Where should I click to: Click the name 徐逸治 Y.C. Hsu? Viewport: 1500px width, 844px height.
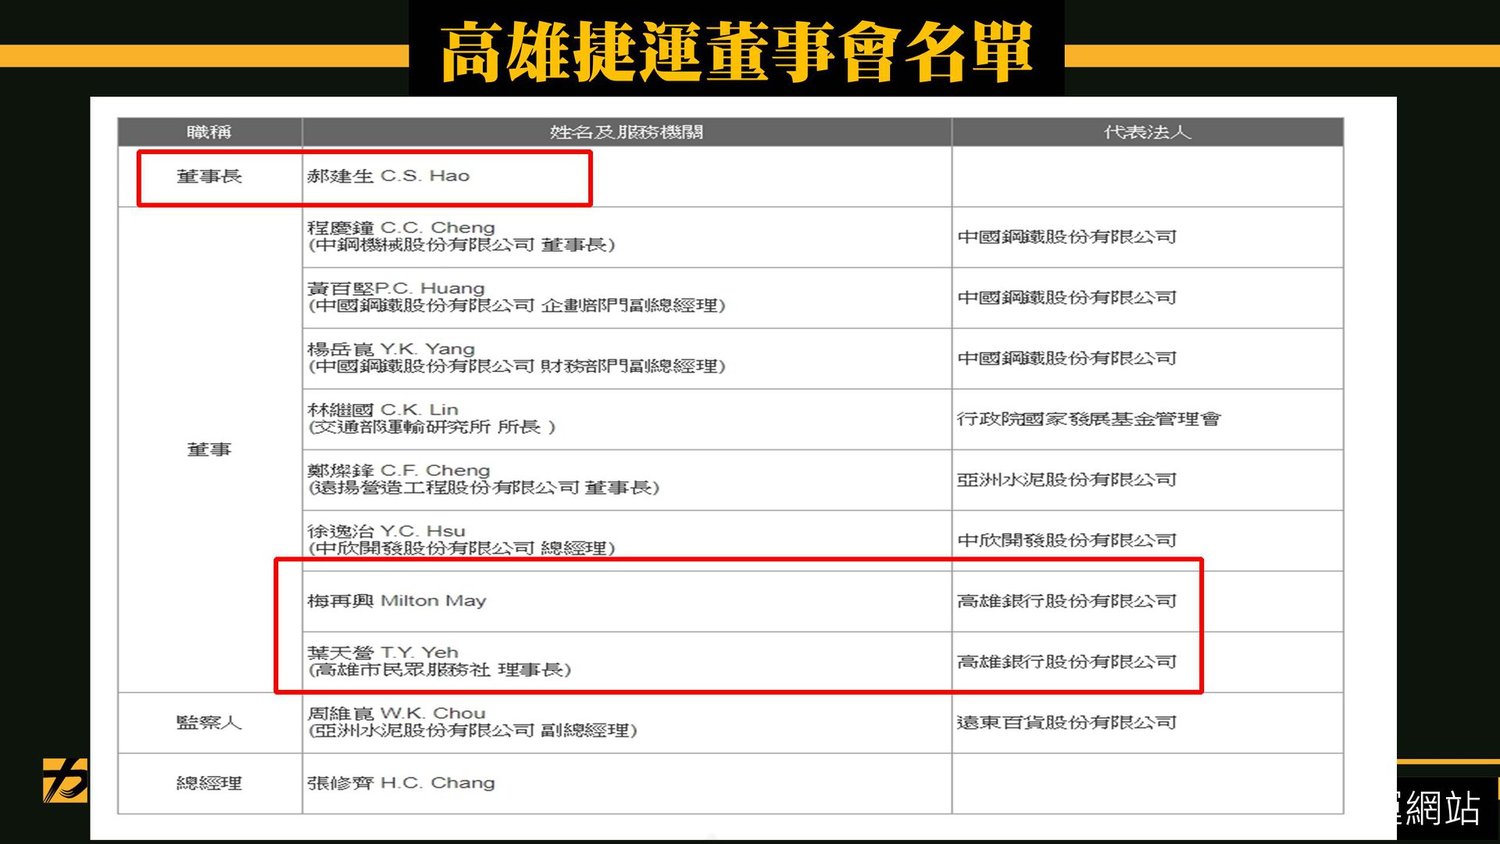click(386, 531)
